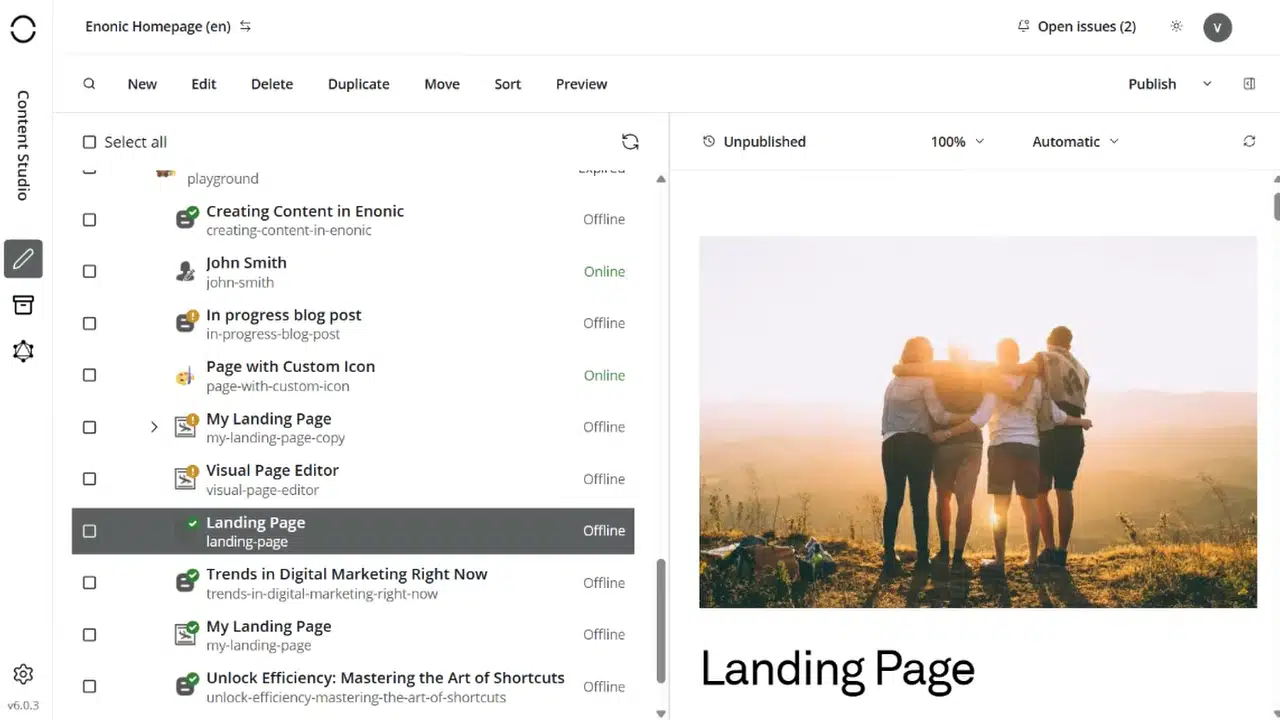This screenshot has width=1280, height=720.
Task: Open settings gear in left sidebar
Action: [23, 674]
